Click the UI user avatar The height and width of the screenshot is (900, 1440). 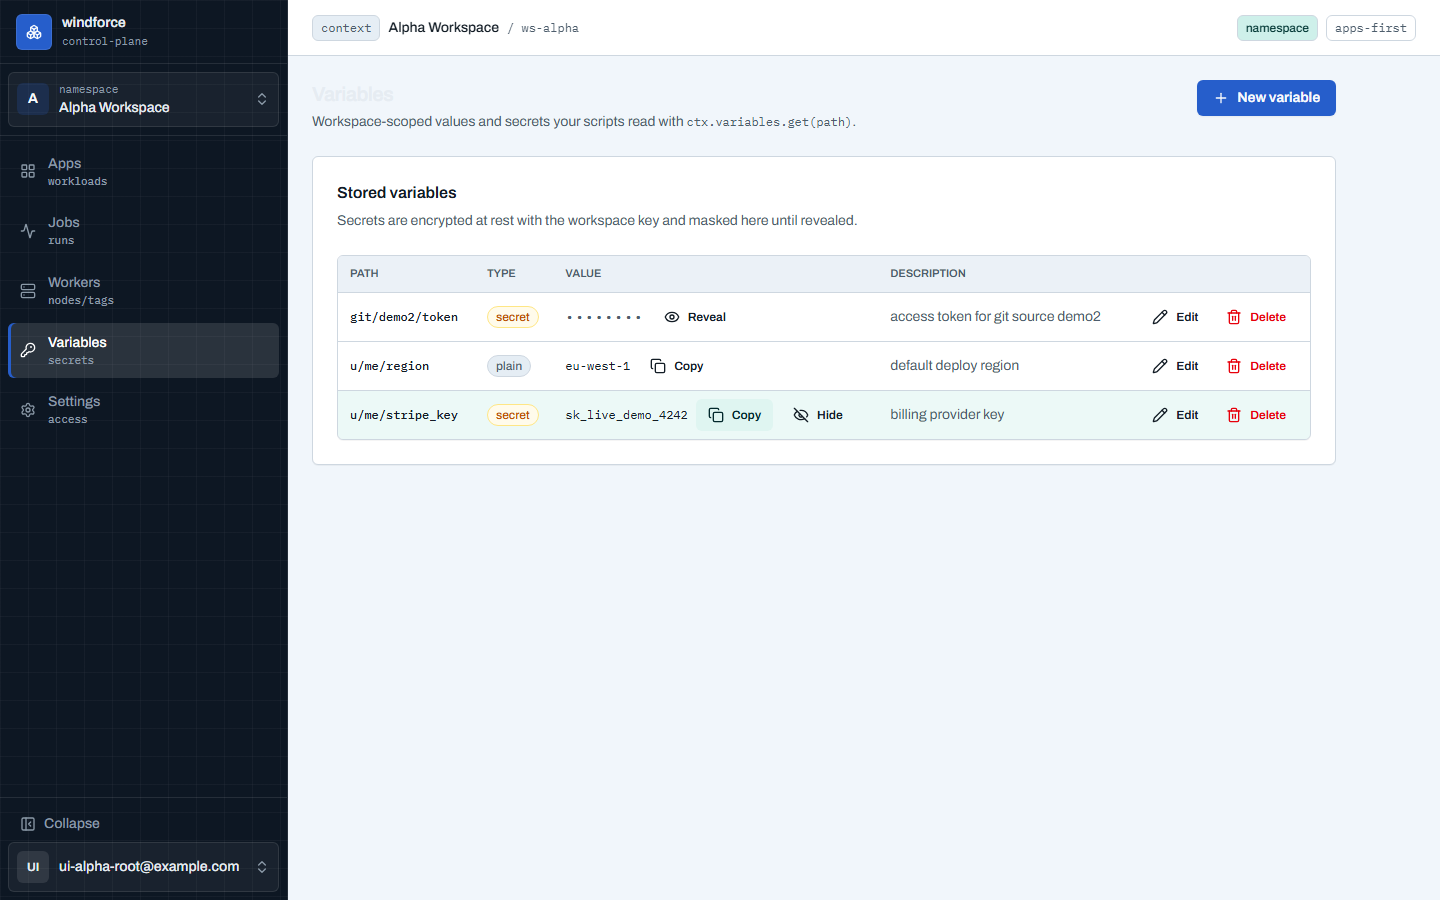33,867
